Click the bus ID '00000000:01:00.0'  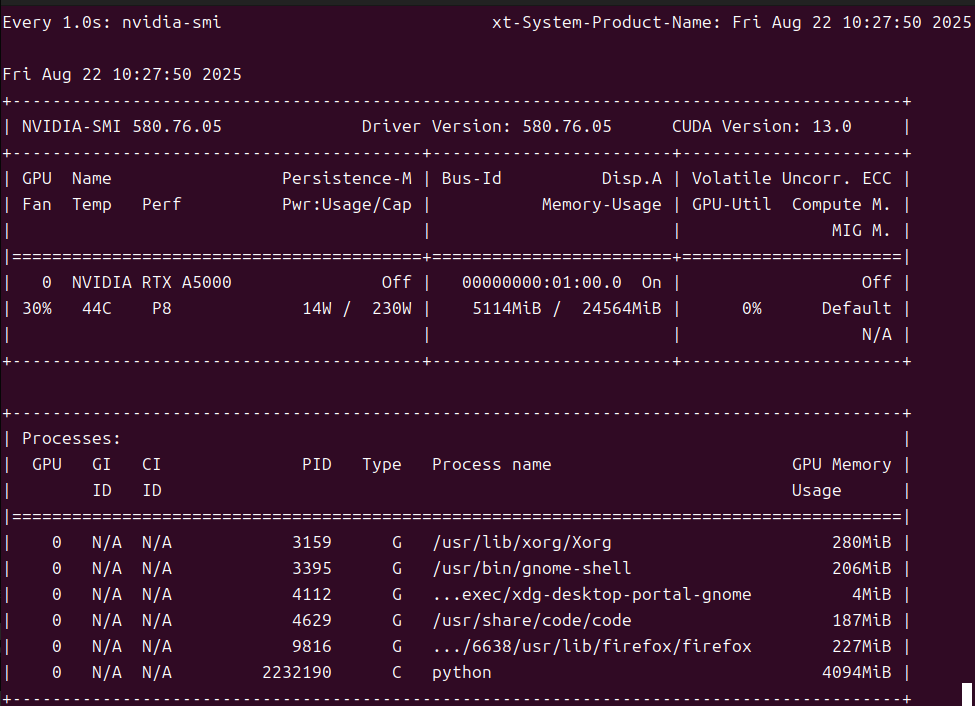[x=542, y=282]
